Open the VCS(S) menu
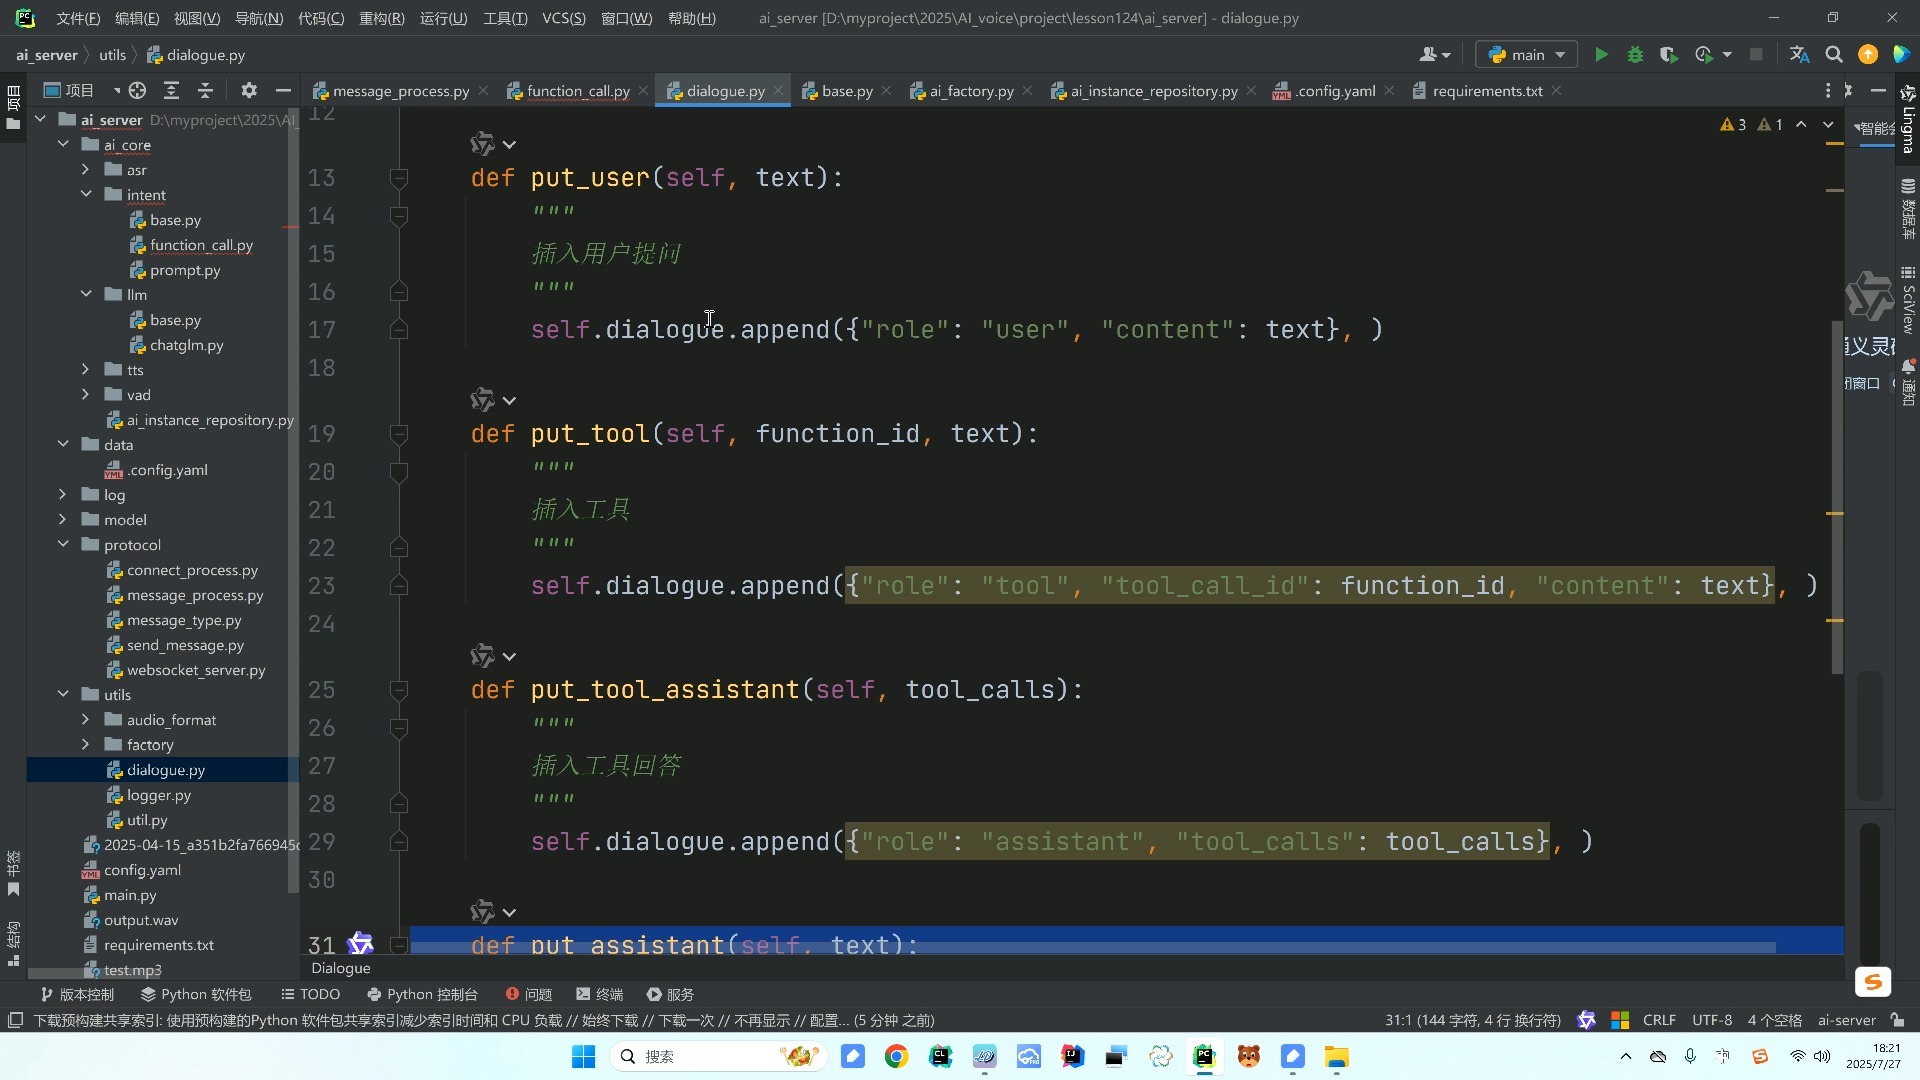Image resolution: width=1920 pixels, height=1080 pixels. (564, 18)
